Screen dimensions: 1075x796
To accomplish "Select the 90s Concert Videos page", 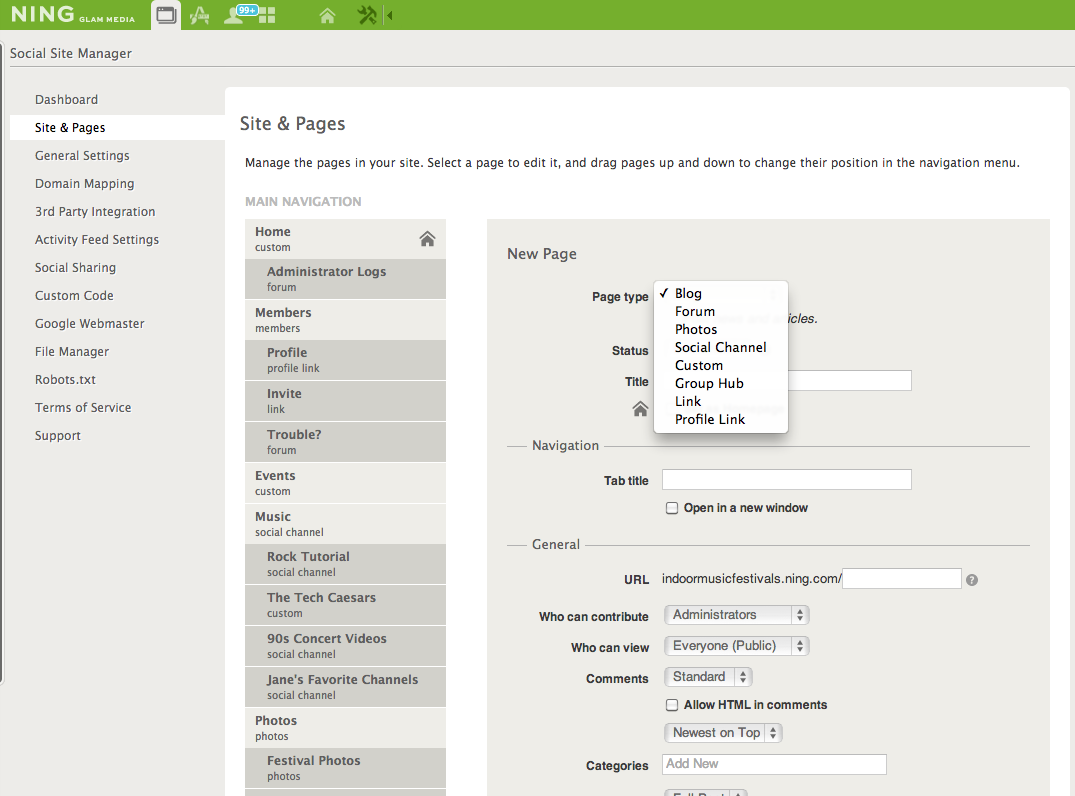I will click(346, 646).
